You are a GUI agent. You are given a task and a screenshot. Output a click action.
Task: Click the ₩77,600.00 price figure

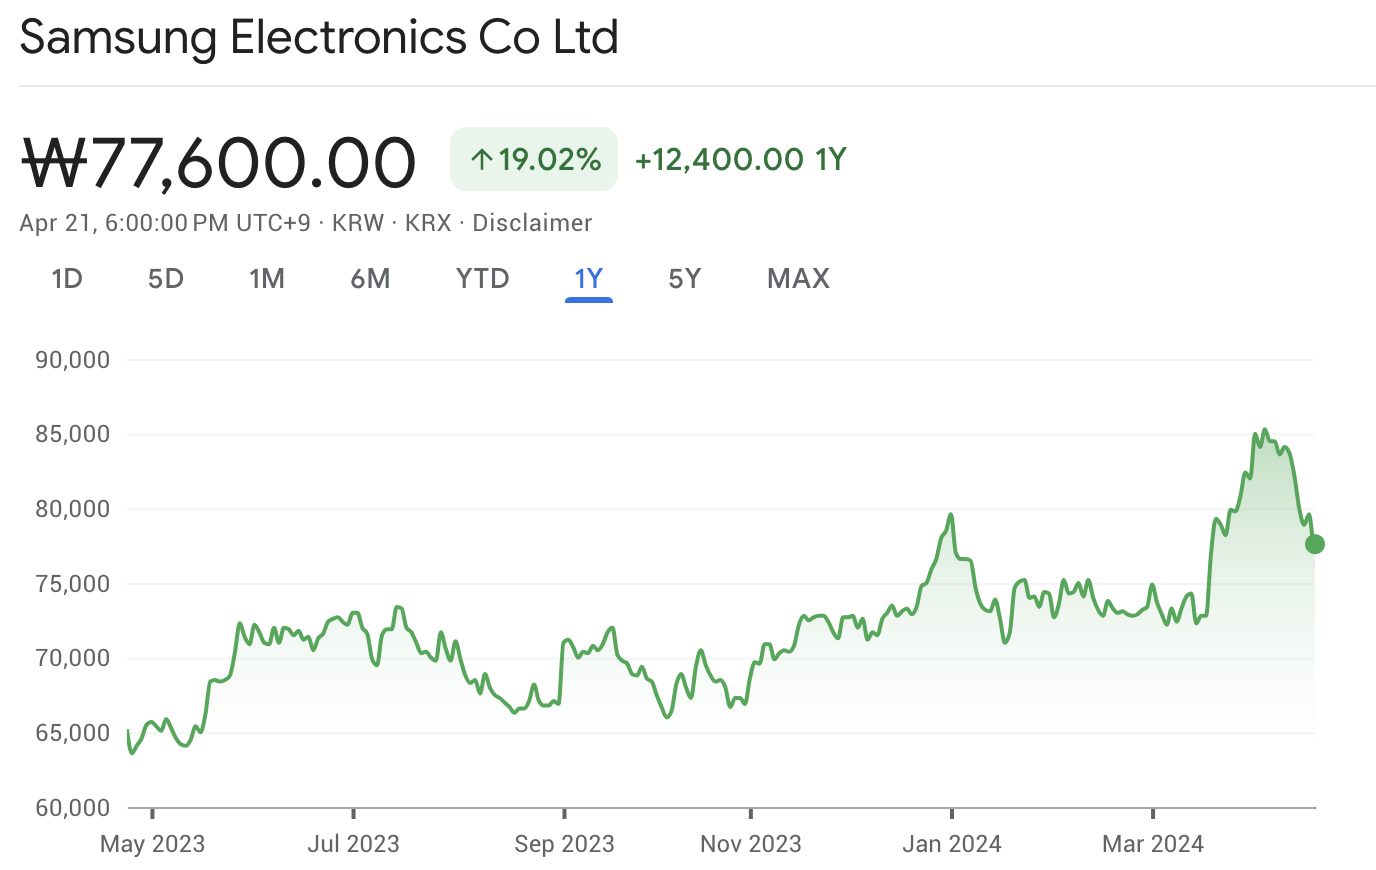(x=219, y=162)
